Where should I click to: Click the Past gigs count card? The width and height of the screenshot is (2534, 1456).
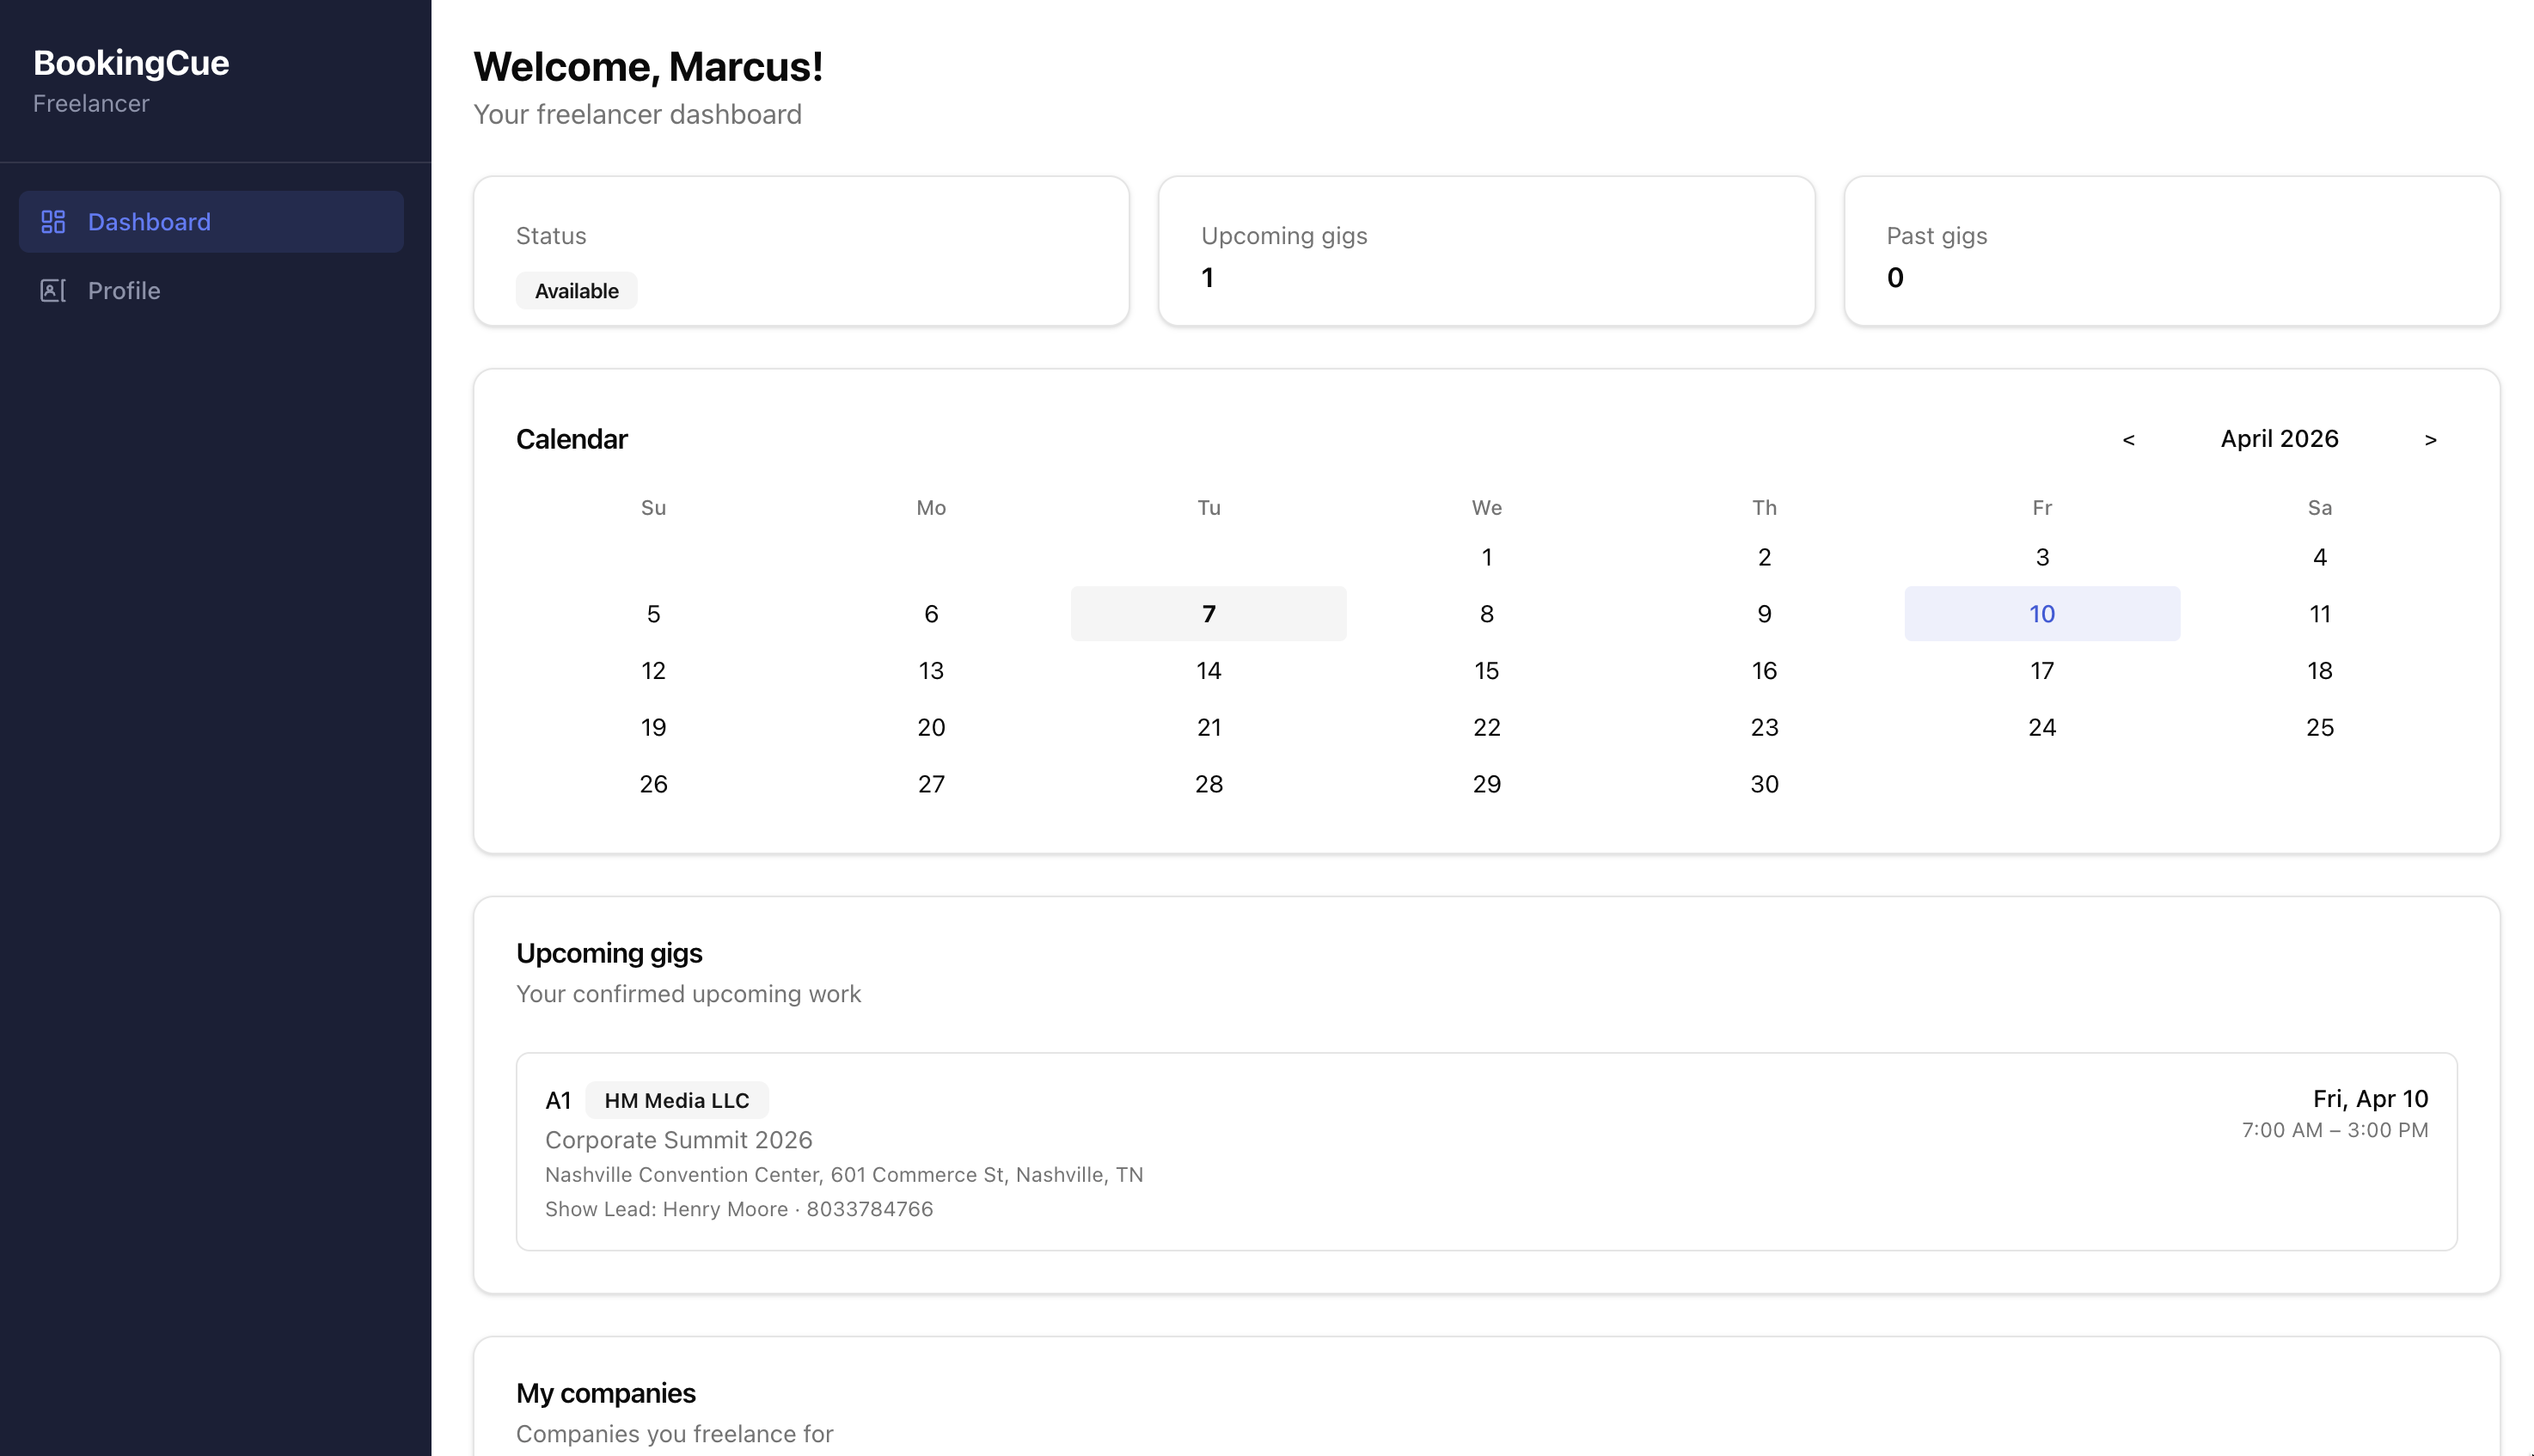click(x=2171, y=250)
